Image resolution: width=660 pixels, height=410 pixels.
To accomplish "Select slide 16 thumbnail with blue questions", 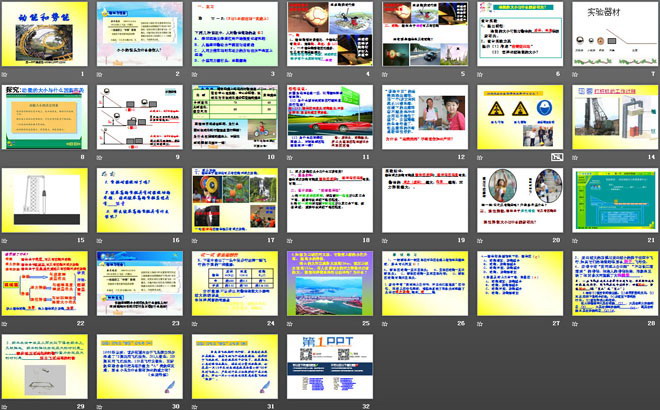I will coord(140,200).
